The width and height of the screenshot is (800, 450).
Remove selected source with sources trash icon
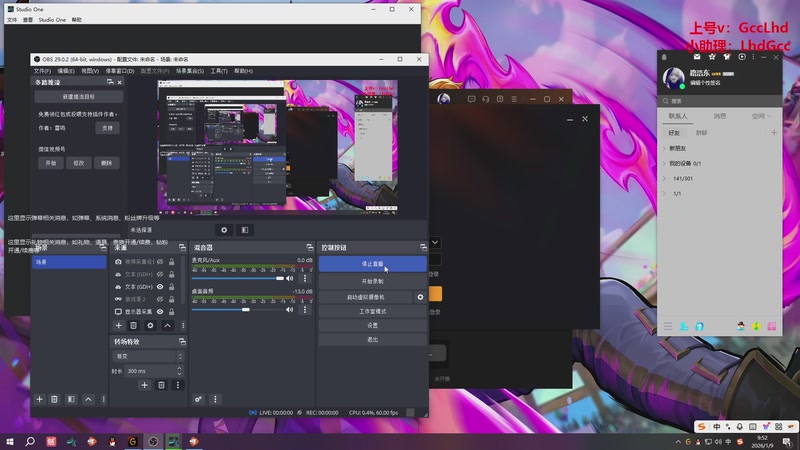click(134, 326)
